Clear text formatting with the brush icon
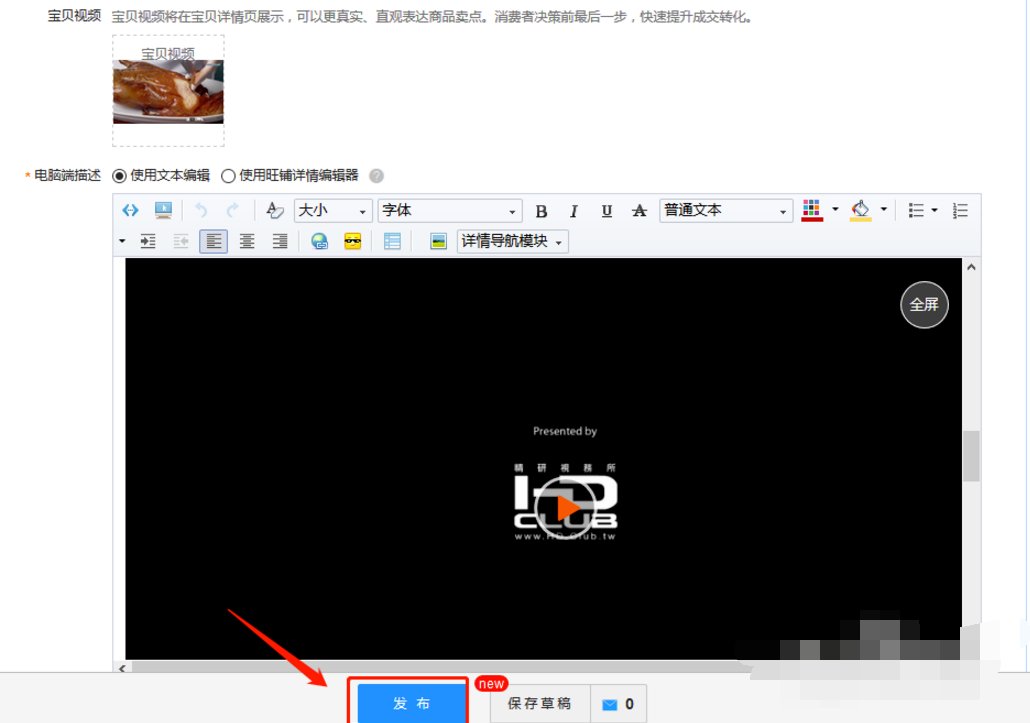Screen dimensions: 1030x723 coord(275,210)
